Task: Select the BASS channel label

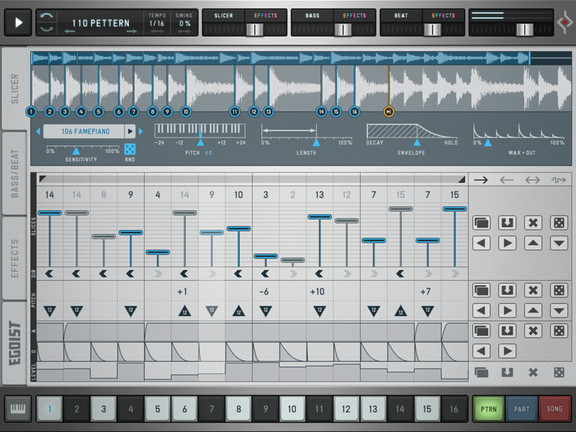Action: pos(312,15)
